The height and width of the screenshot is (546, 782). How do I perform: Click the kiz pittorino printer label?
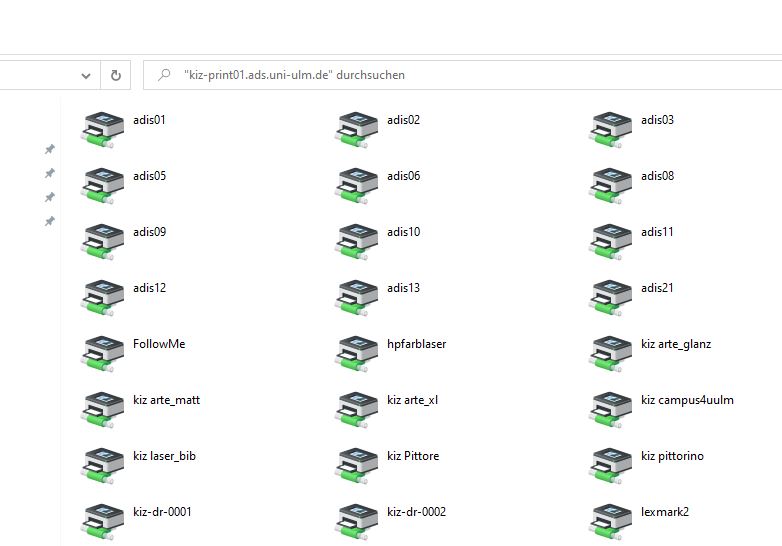tap(672, 456)
